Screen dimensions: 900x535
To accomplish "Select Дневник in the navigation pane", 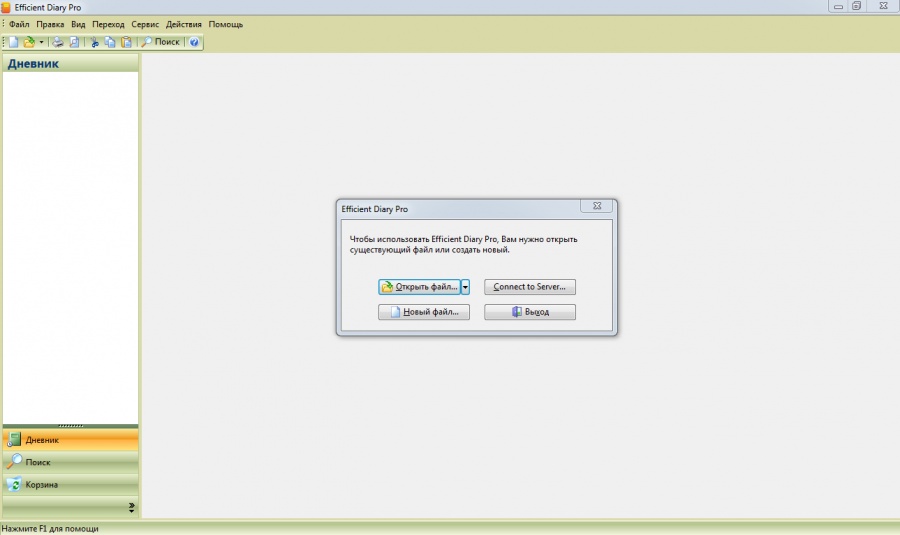I will pyautogui.click(x=70, y=440).
